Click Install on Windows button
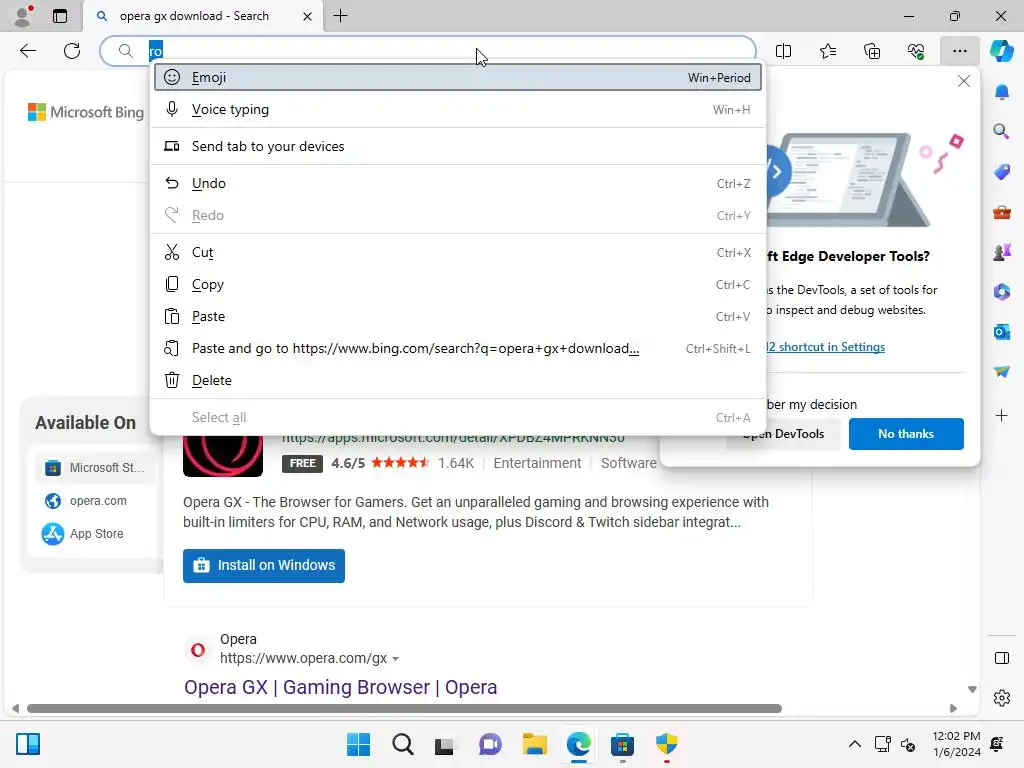 [264, 566]
